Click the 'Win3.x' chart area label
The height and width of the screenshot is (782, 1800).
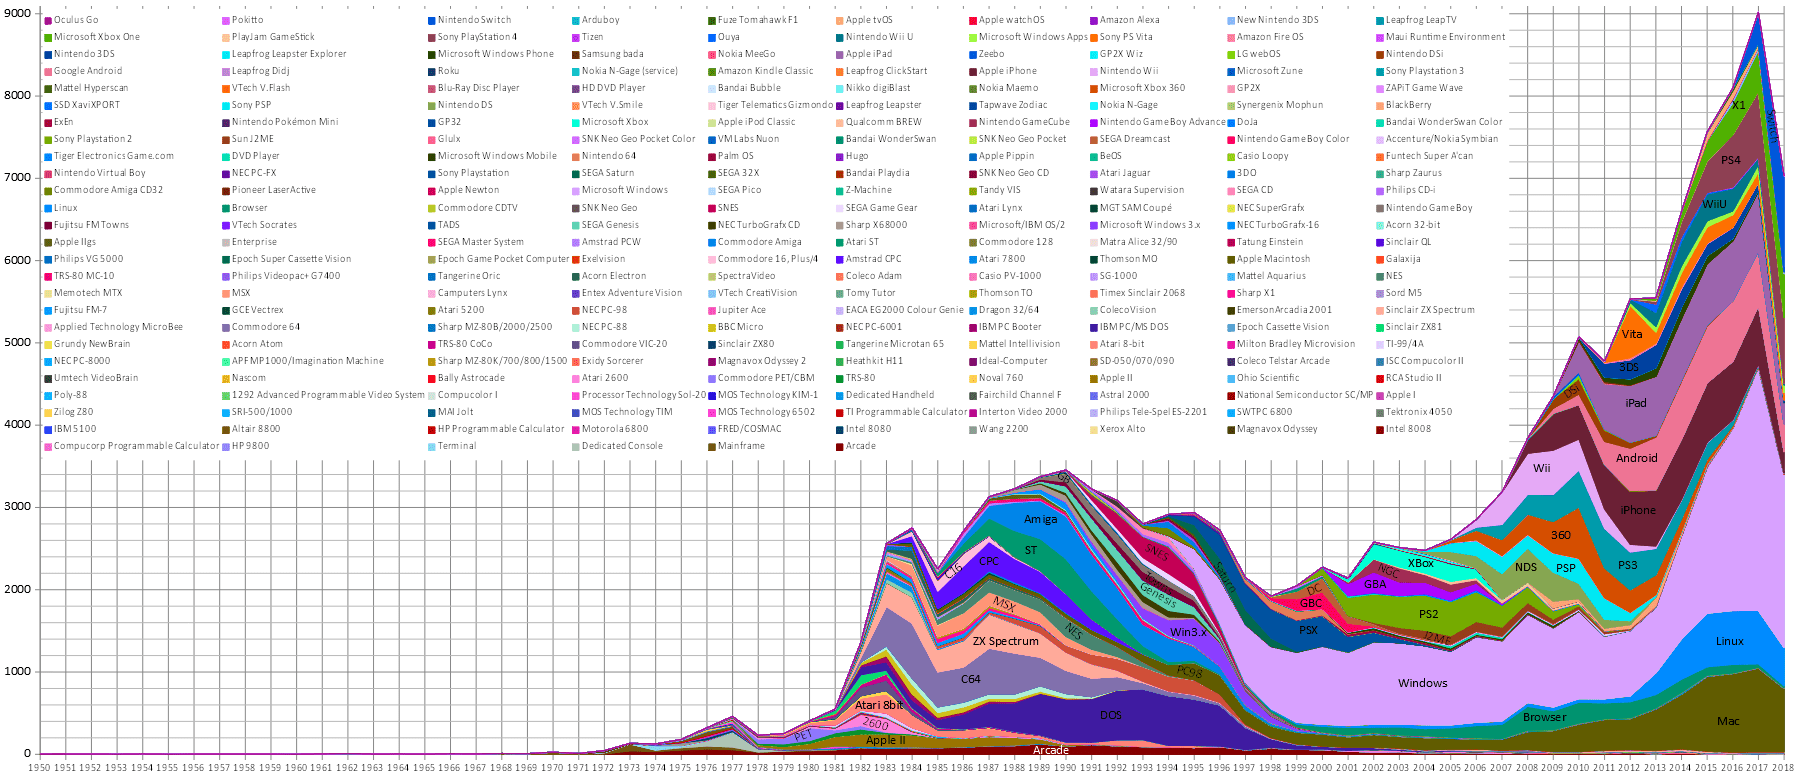tap(1189, 632)
